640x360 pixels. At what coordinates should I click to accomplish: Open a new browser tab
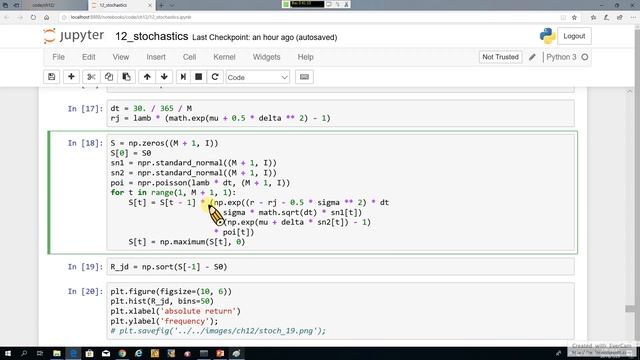point(161,5)
